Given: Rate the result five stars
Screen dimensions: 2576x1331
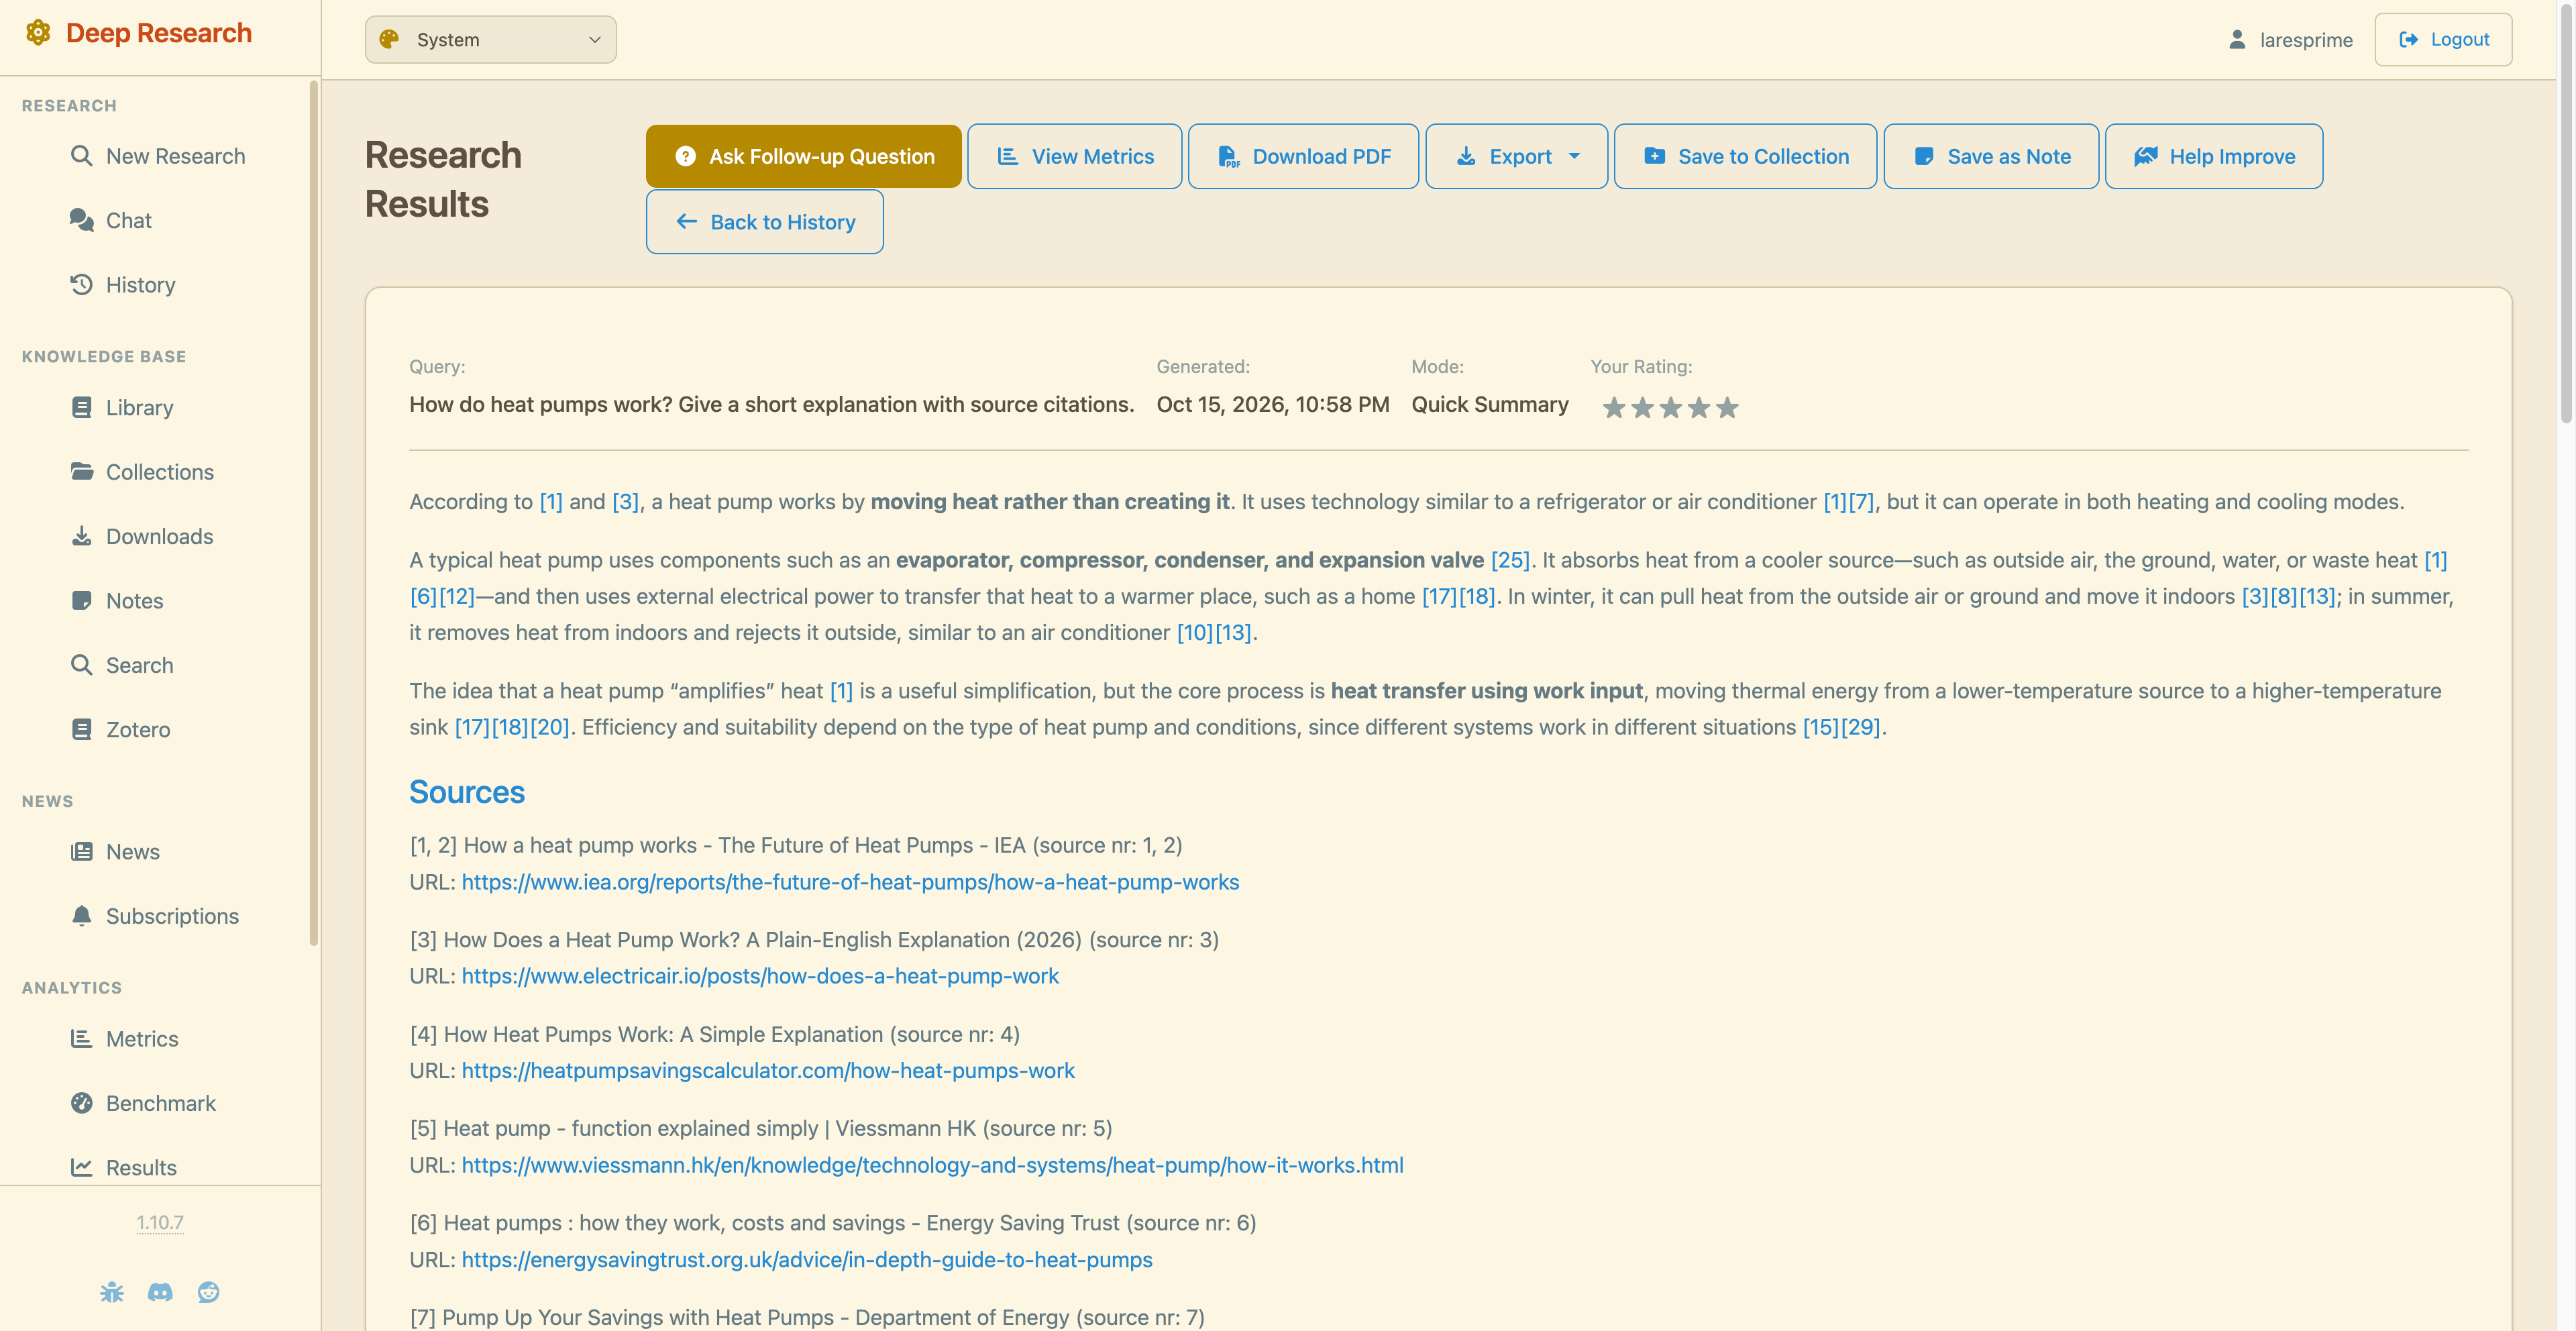Looking at the screenshot, I should pyautogui.click(x=1727, y=407).
